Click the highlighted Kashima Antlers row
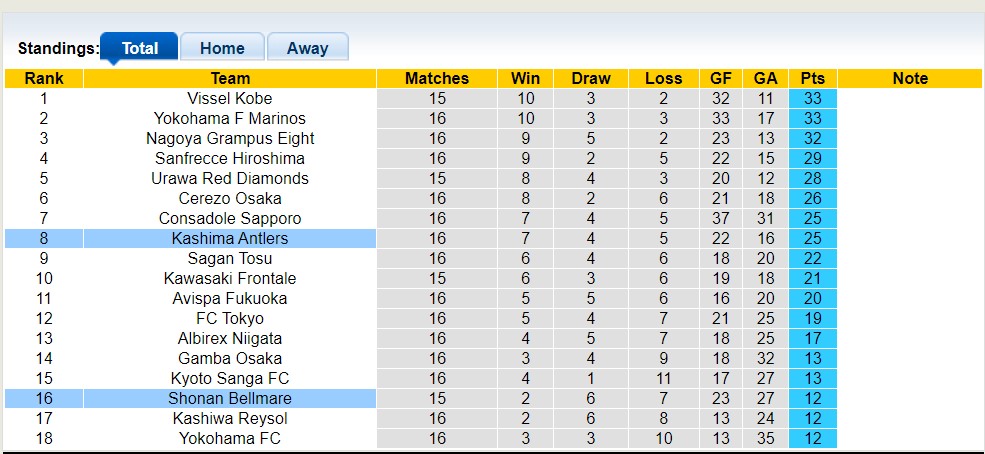The height and width of the screenshot is (454, 985). [230, 238]
